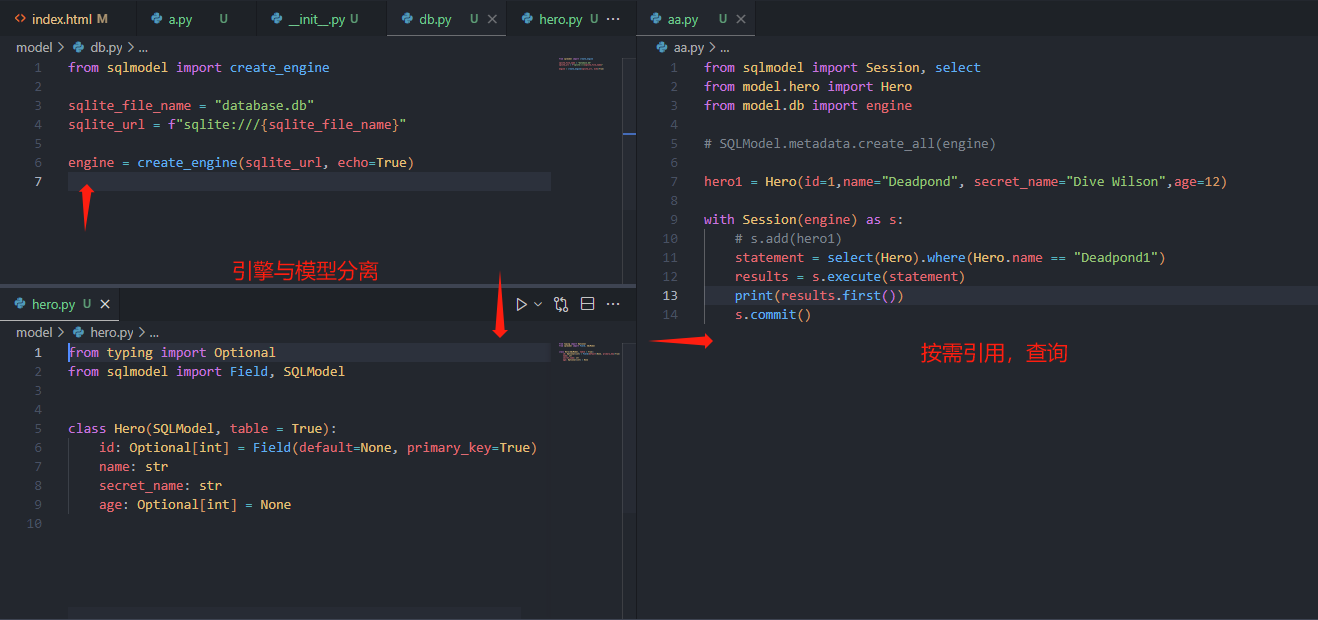The height and width of the screenshot is (620, 1318).
Task: Select the __init__.py tab
Action: [321, 19]
